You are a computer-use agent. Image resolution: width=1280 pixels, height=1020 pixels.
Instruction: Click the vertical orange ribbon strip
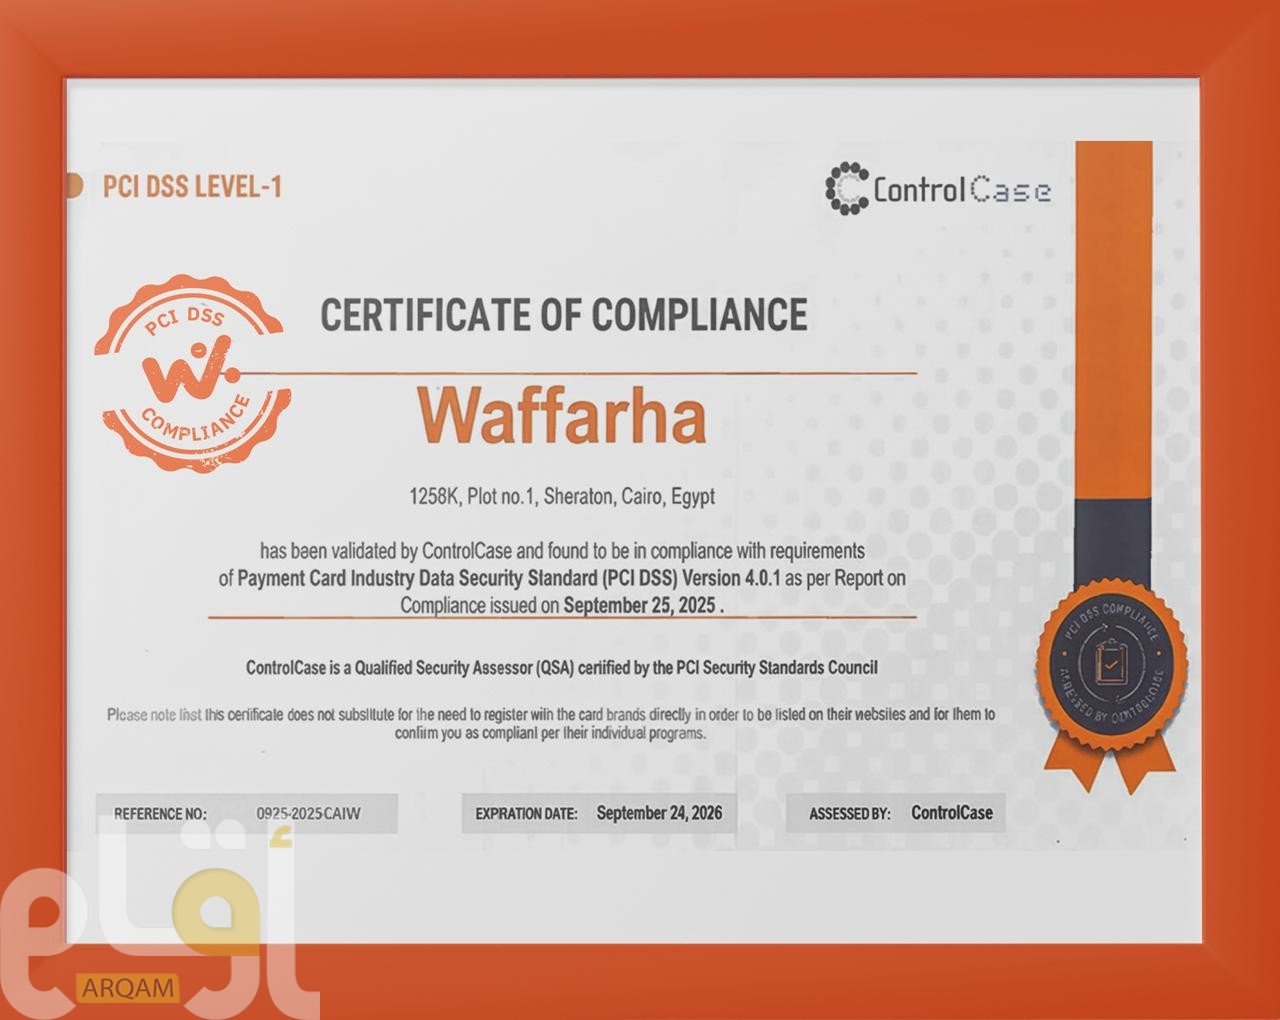tap(1113, 320)
